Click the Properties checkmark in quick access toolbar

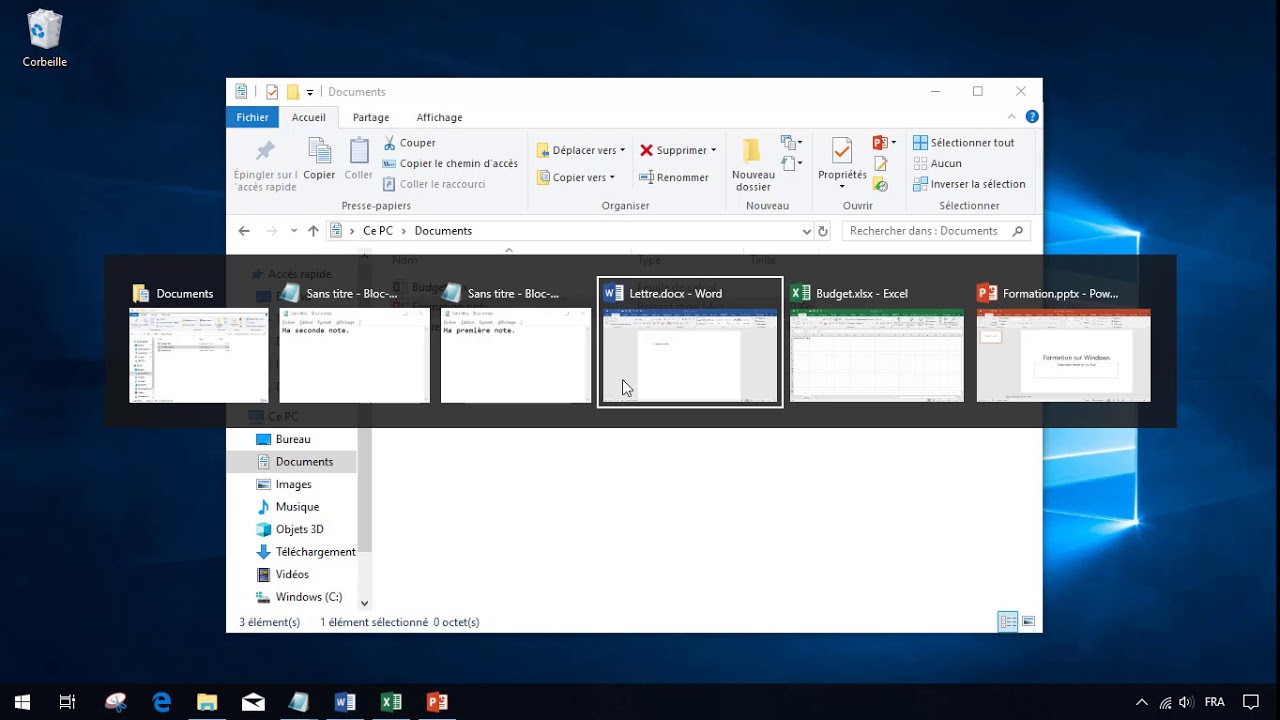point(272,92)
